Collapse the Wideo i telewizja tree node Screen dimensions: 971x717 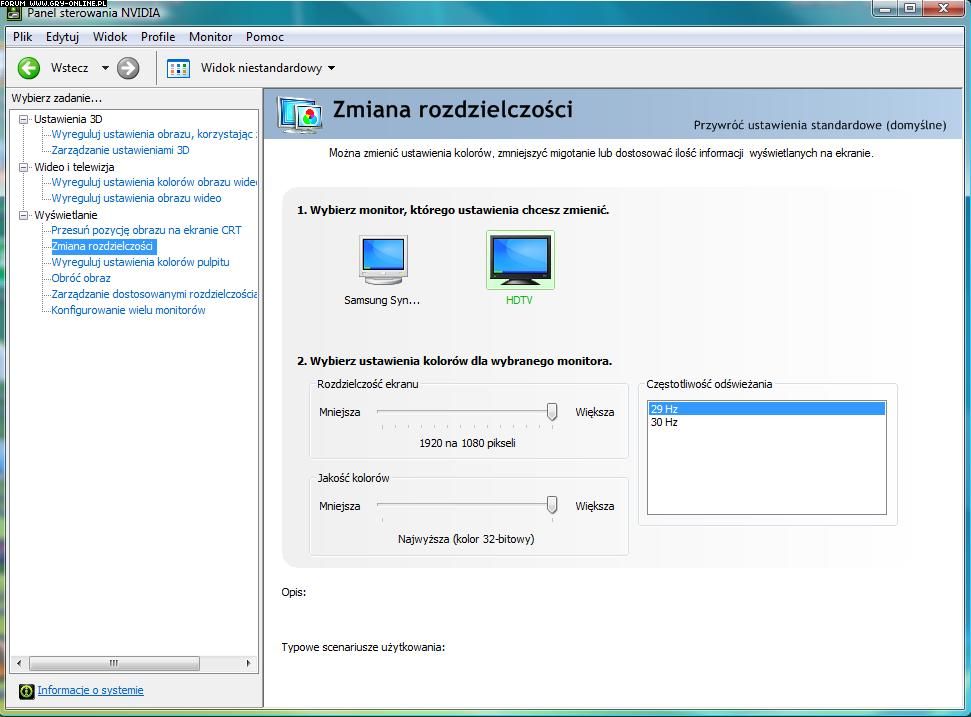coord(24,167)
